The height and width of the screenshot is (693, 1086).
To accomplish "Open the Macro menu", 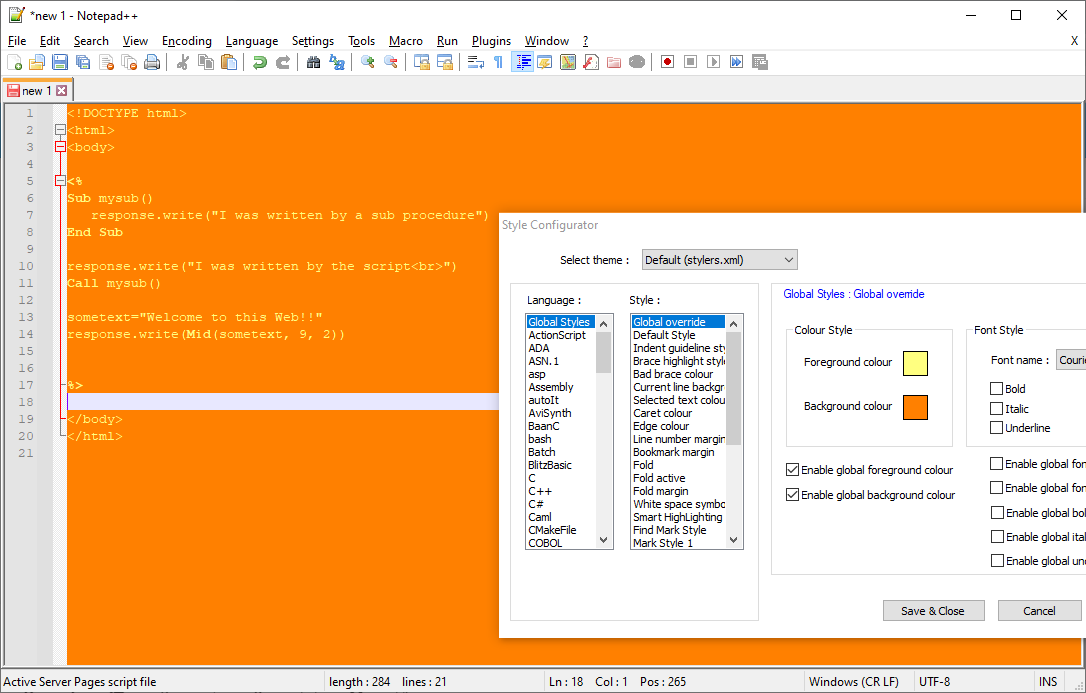I will pos(406,41).
